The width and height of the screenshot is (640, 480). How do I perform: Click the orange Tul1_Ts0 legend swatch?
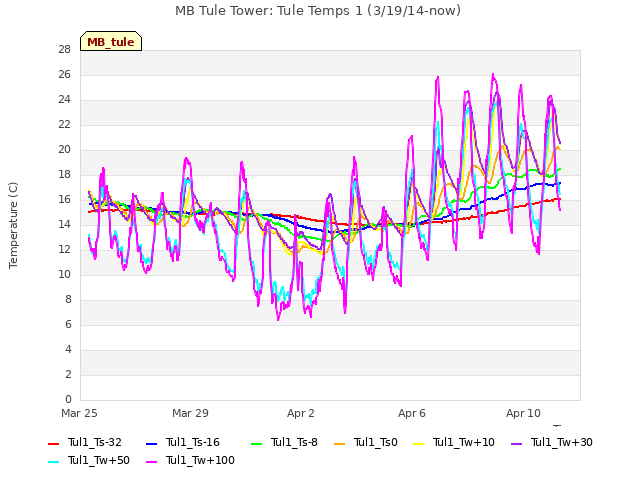point(339,444)
